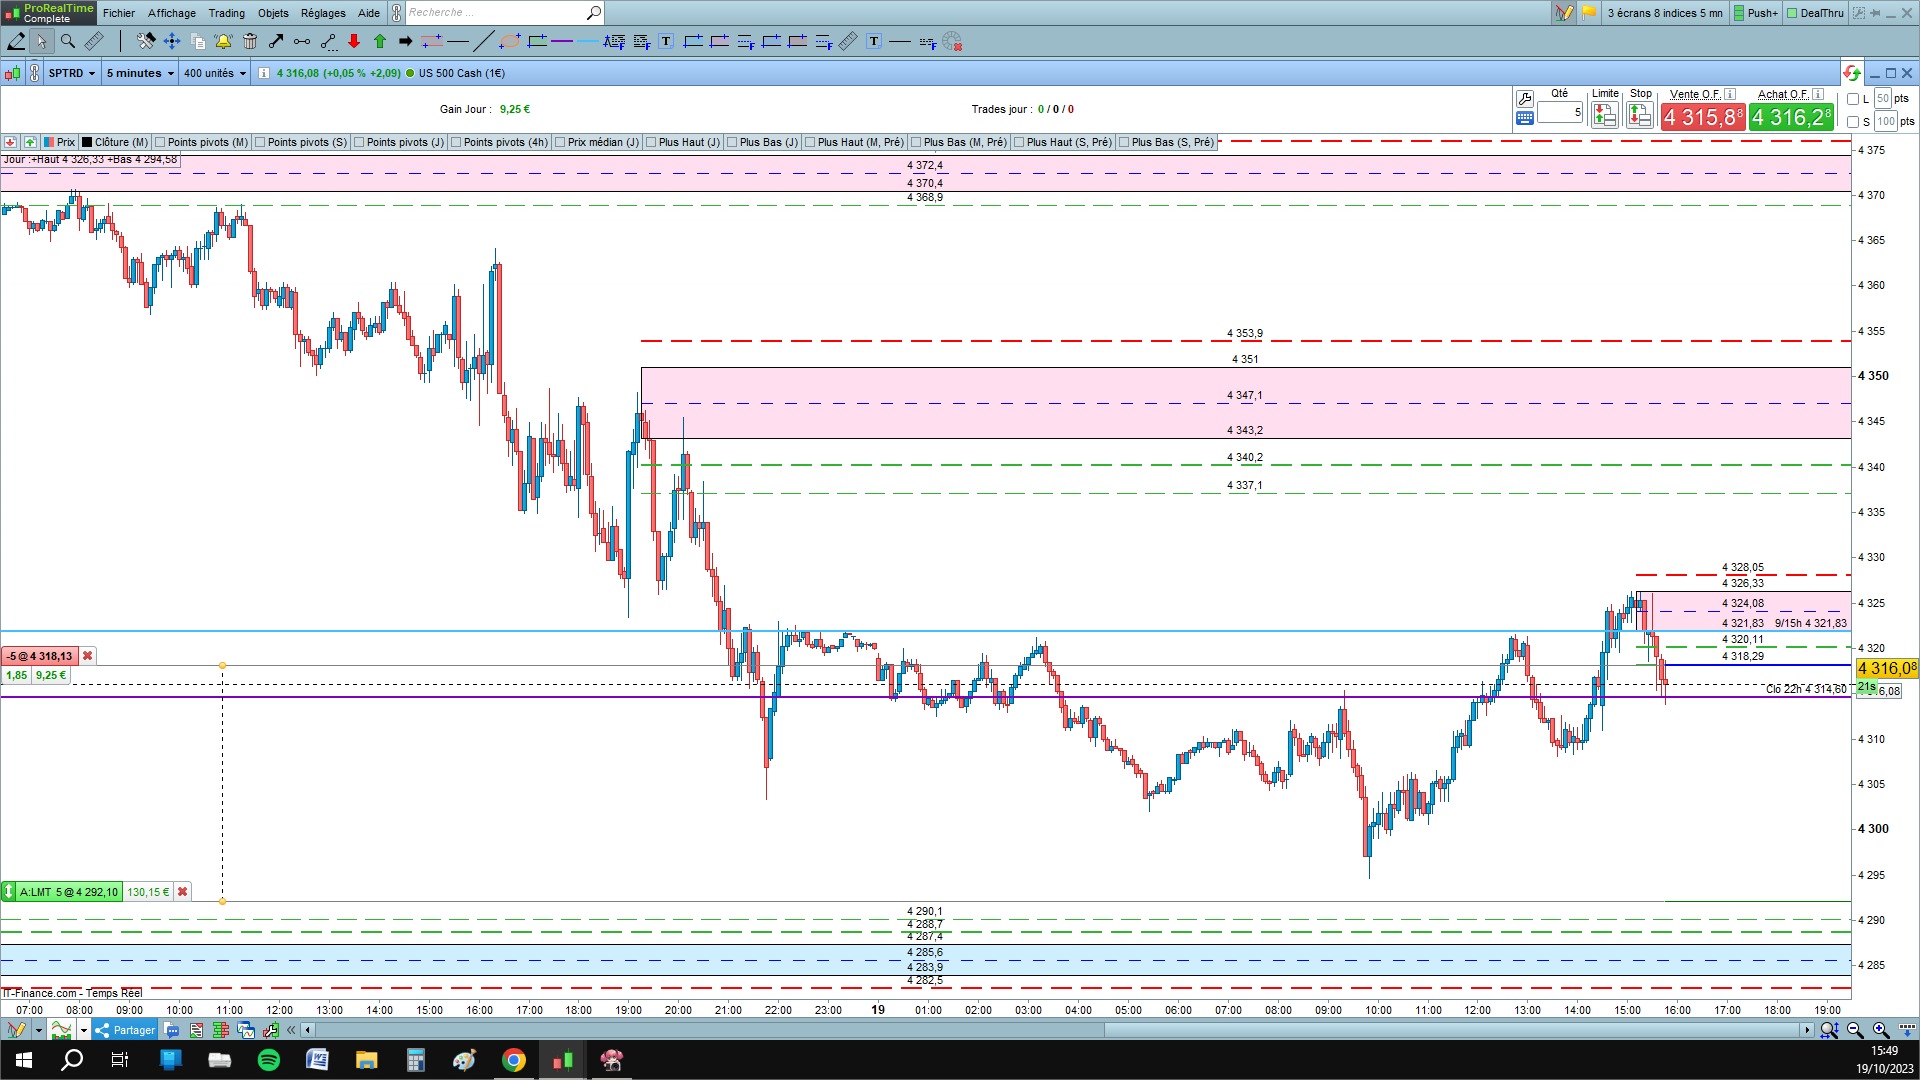This screenshot has height=1080, width=1920.
Task: Check the L 50 pts limit box
Action: pyautogui.click(x=1853, y=99)
